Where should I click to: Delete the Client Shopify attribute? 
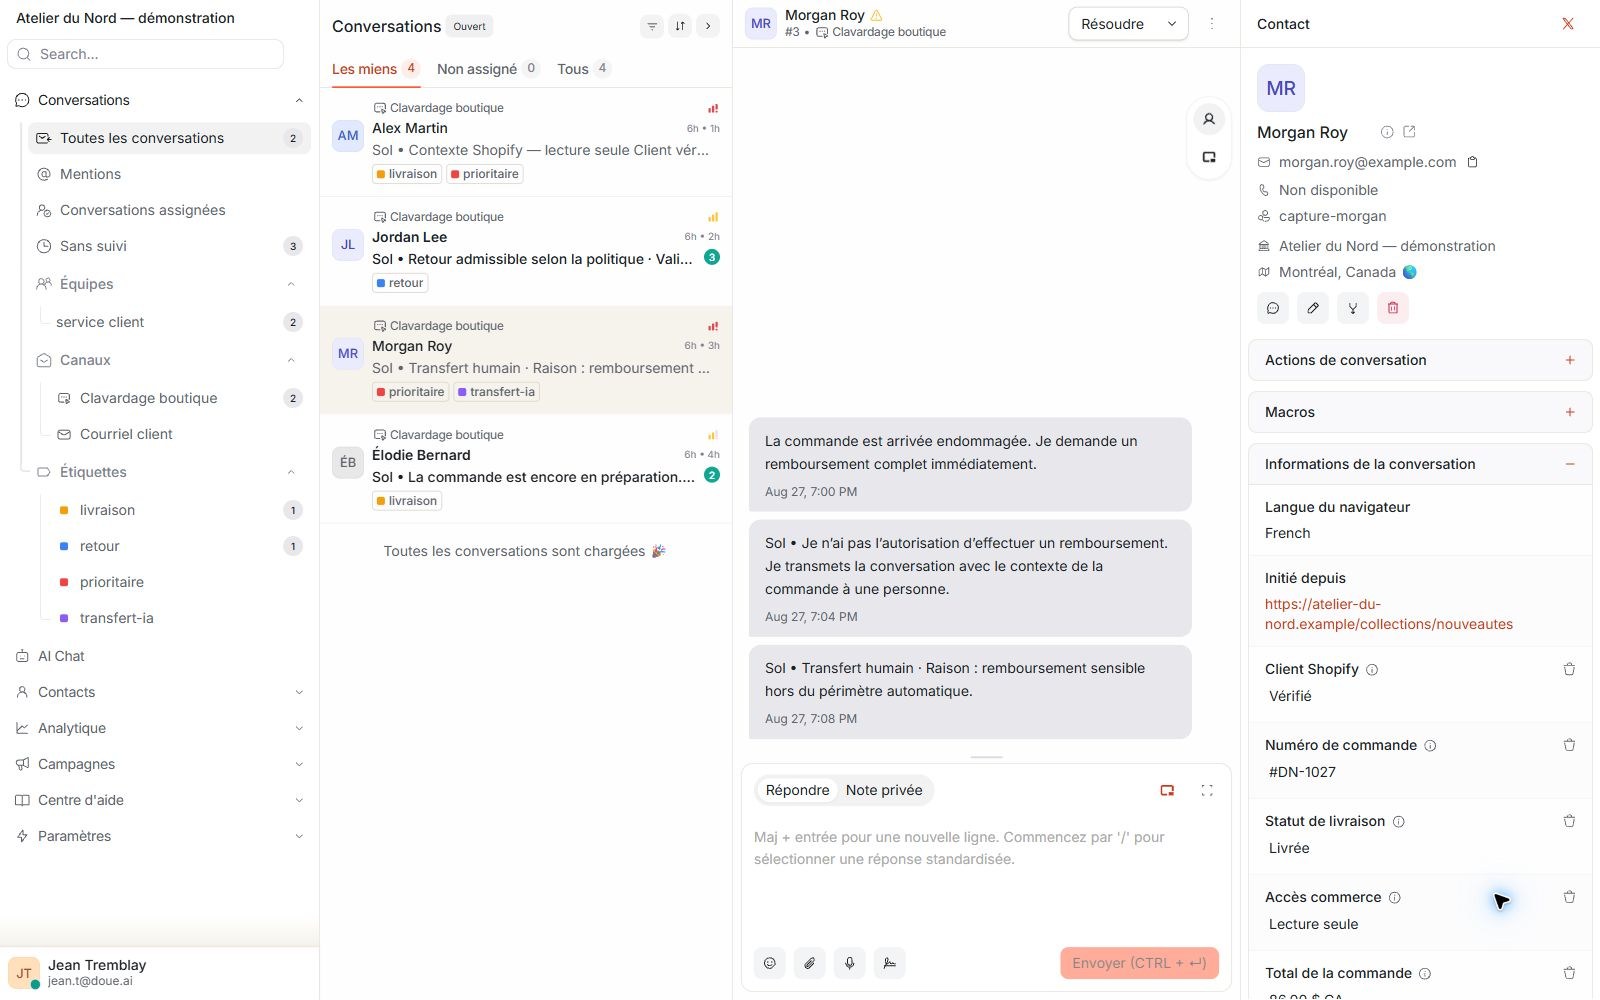(x=1569, y=669)
